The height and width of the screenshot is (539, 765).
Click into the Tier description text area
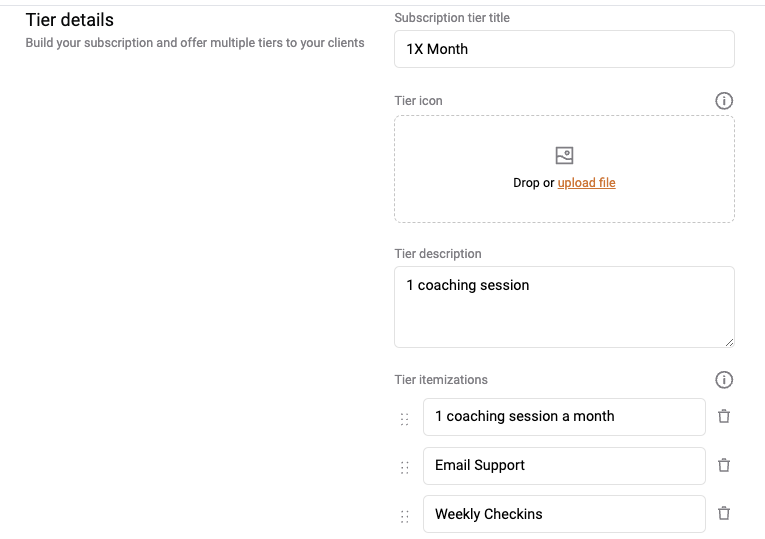point(564,307)
